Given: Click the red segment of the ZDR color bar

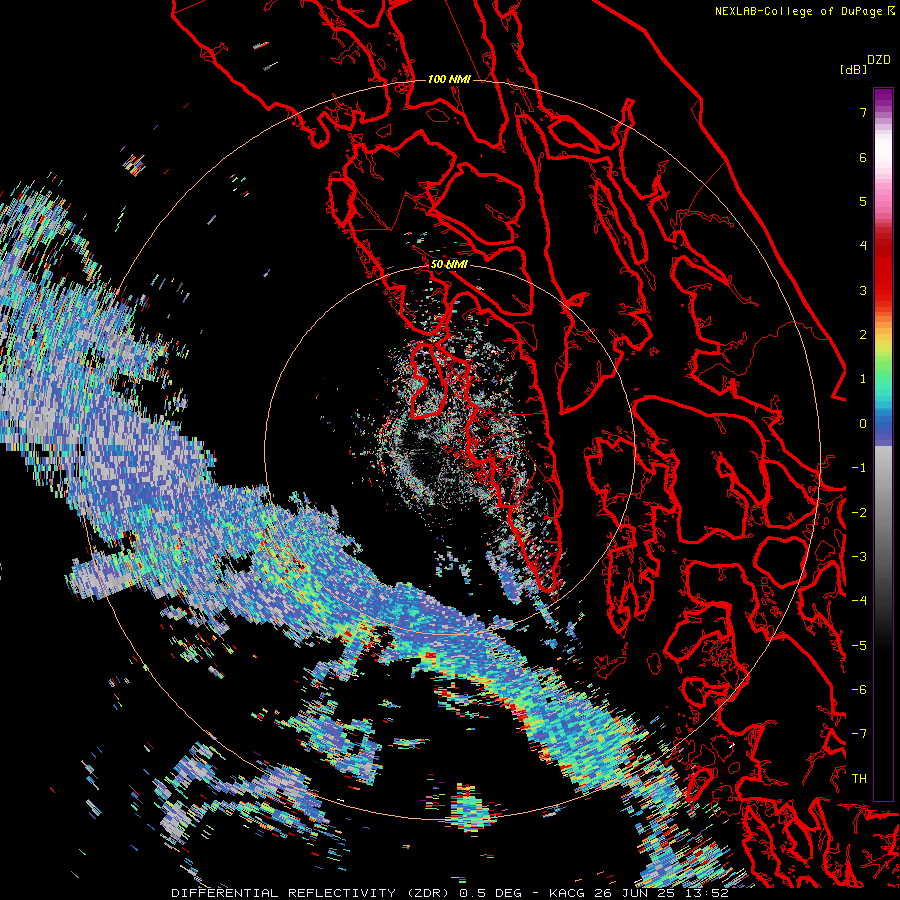Looking at the screenshot, I should click(x=883, y=270).
